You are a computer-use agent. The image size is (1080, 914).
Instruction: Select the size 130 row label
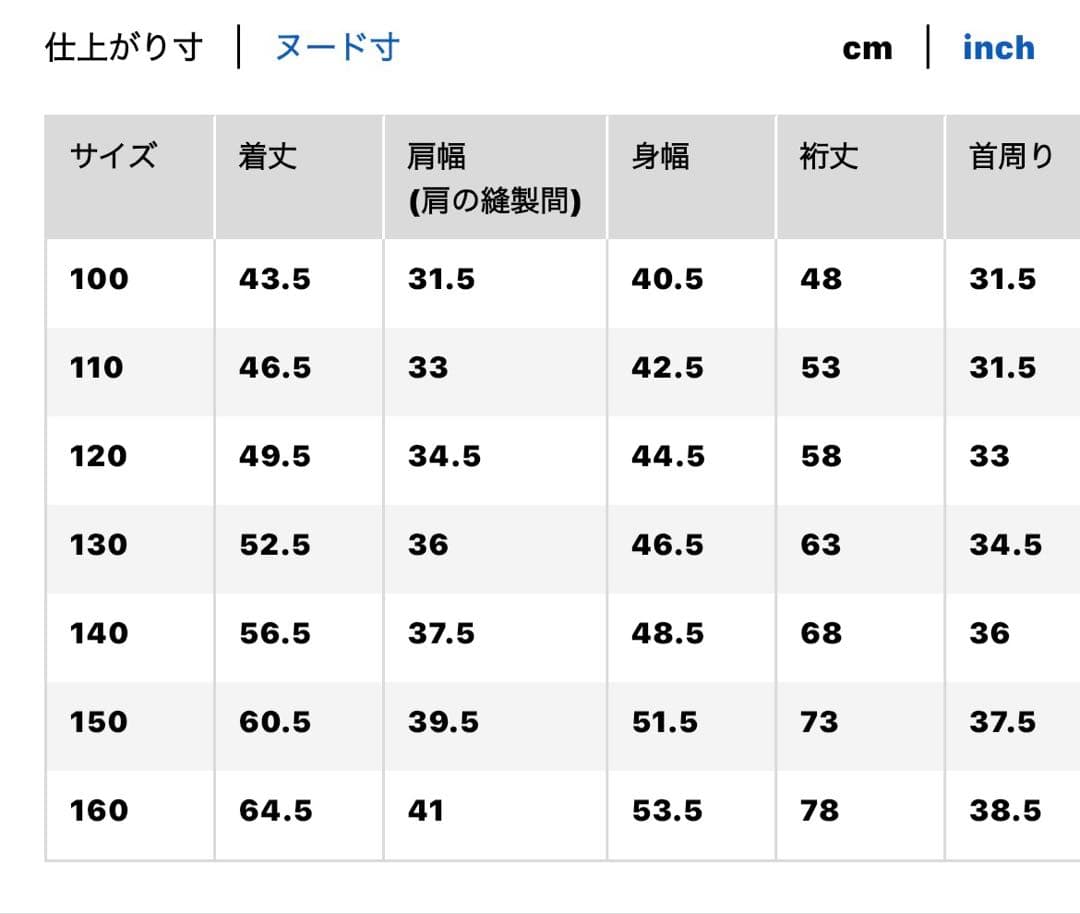click(98, 545)
